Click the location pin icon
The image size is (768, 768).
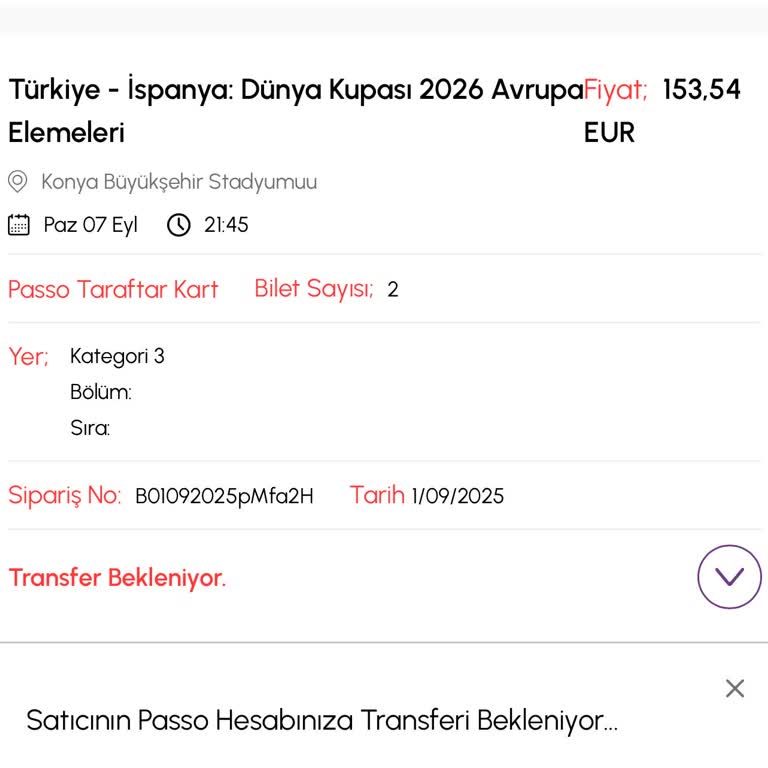17,182
